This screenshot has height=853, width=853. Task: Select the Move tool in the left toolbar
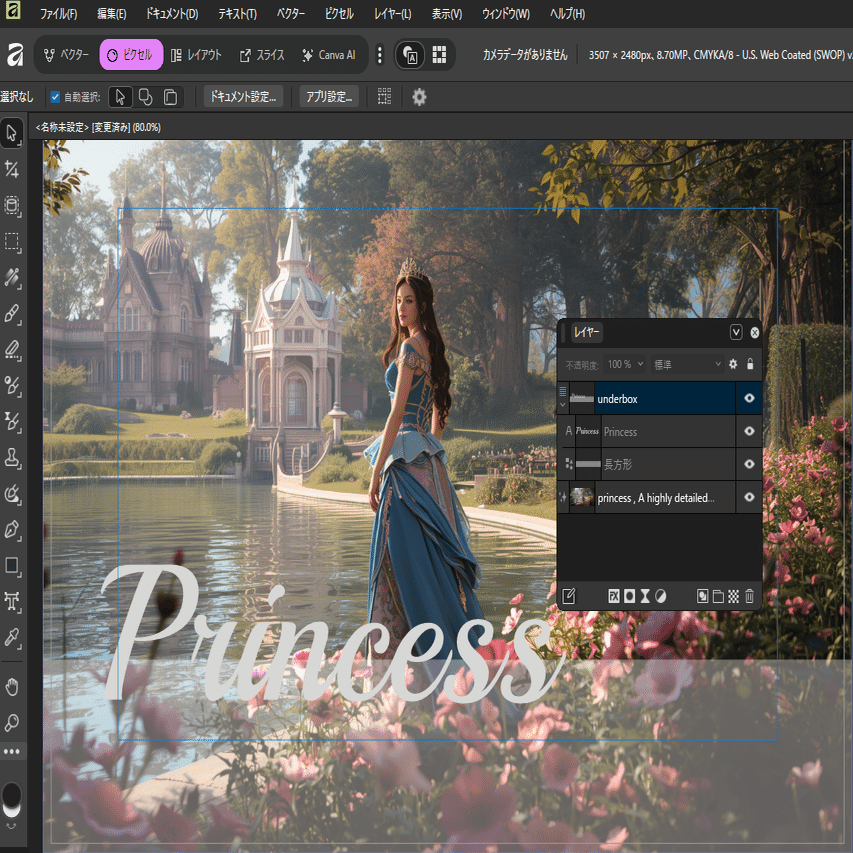click(x=11, y=133)
